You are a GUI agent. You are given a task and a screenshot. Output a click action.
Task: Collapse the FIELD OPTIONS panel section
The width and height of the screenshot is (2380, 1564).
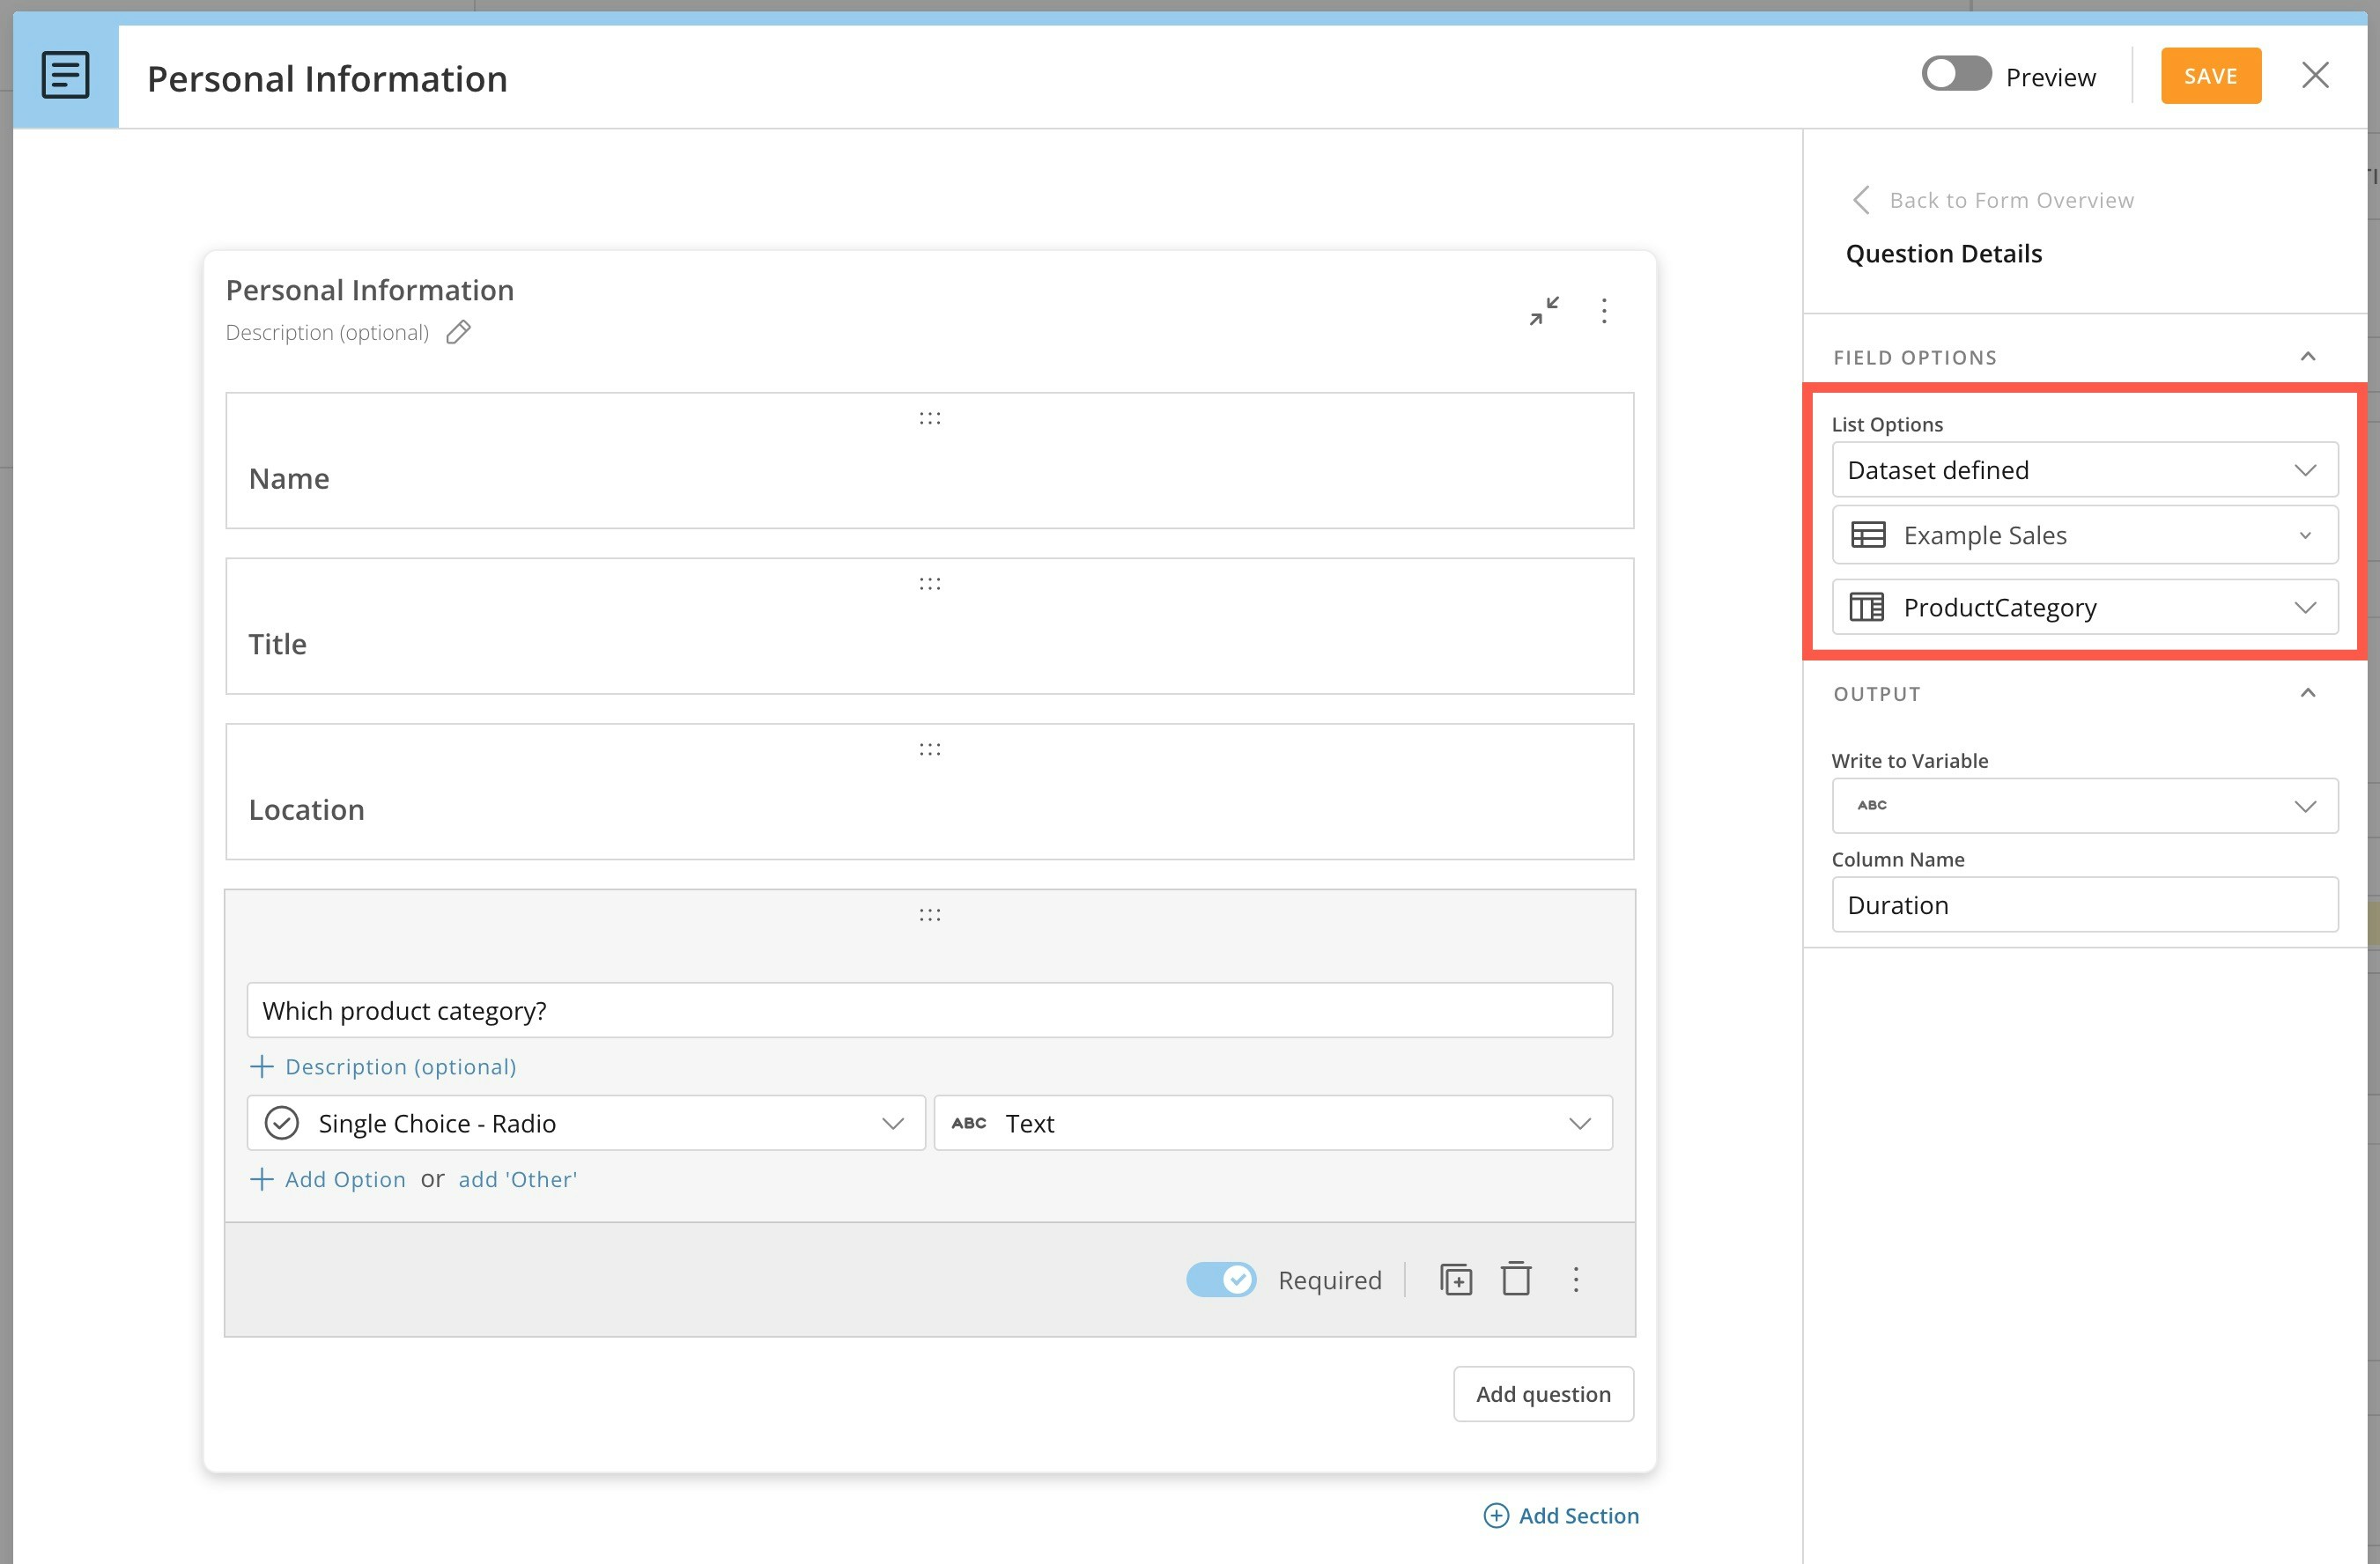(2307, 357)
